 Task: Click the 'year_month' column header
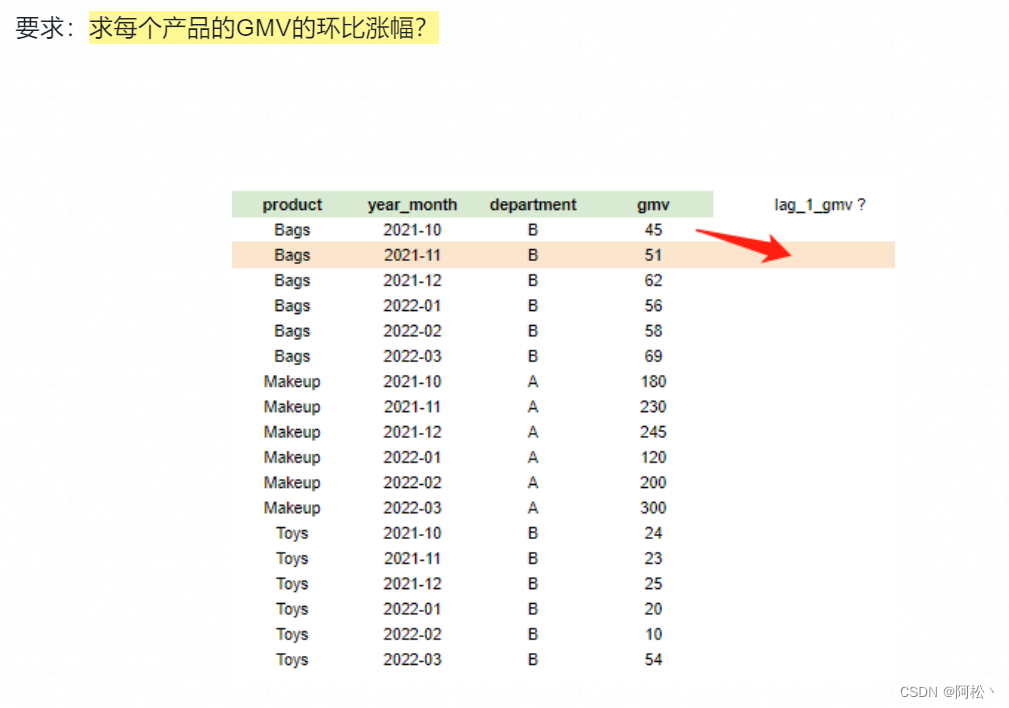click(412, 205)
